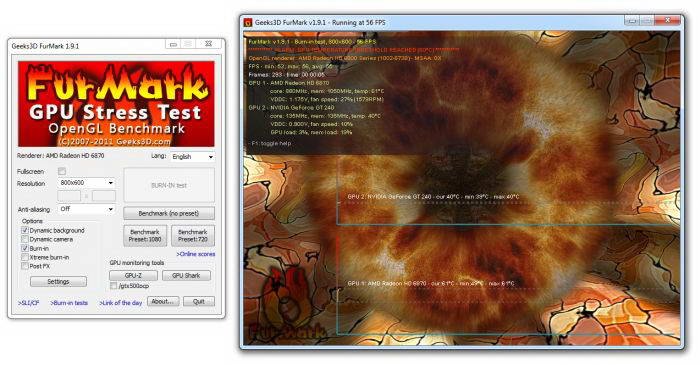Run Benchmark (no preset)

(x=169, y=213)
